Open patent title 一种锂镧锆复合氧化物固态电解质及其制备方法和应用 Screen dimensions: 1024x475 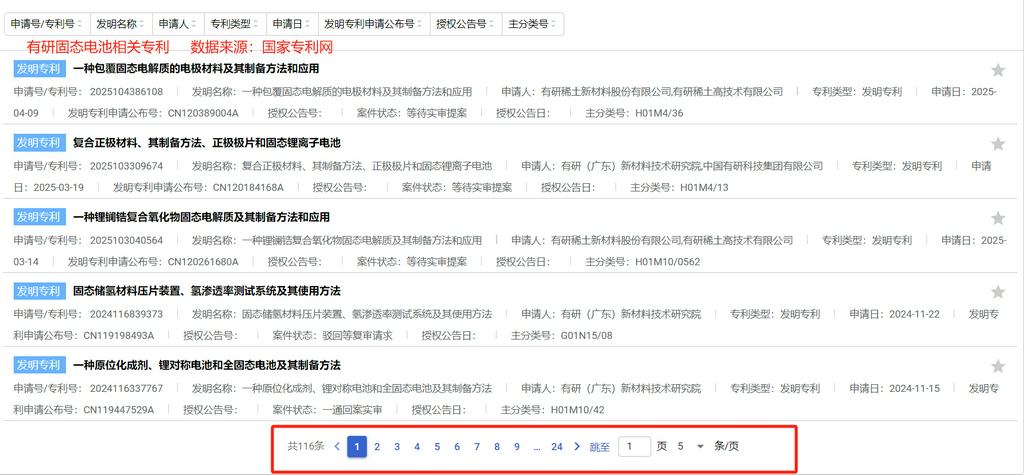click(201, 217)
